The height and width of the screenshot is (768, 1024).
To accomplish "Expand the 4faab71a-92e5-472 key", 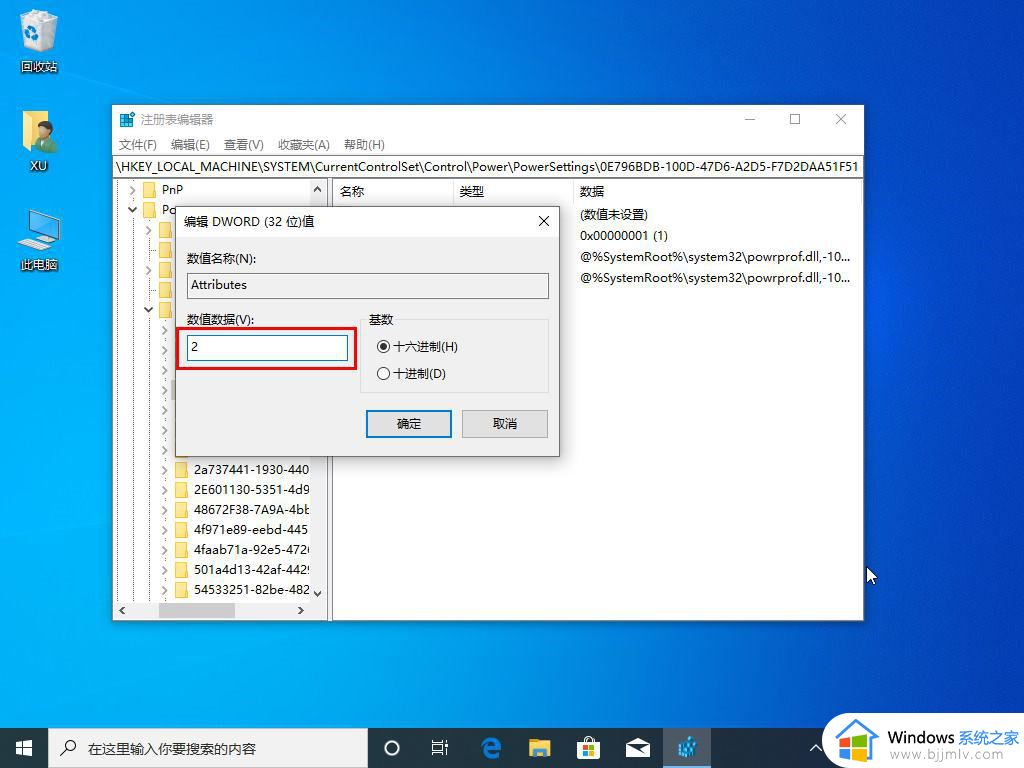I will coord(165,550).
